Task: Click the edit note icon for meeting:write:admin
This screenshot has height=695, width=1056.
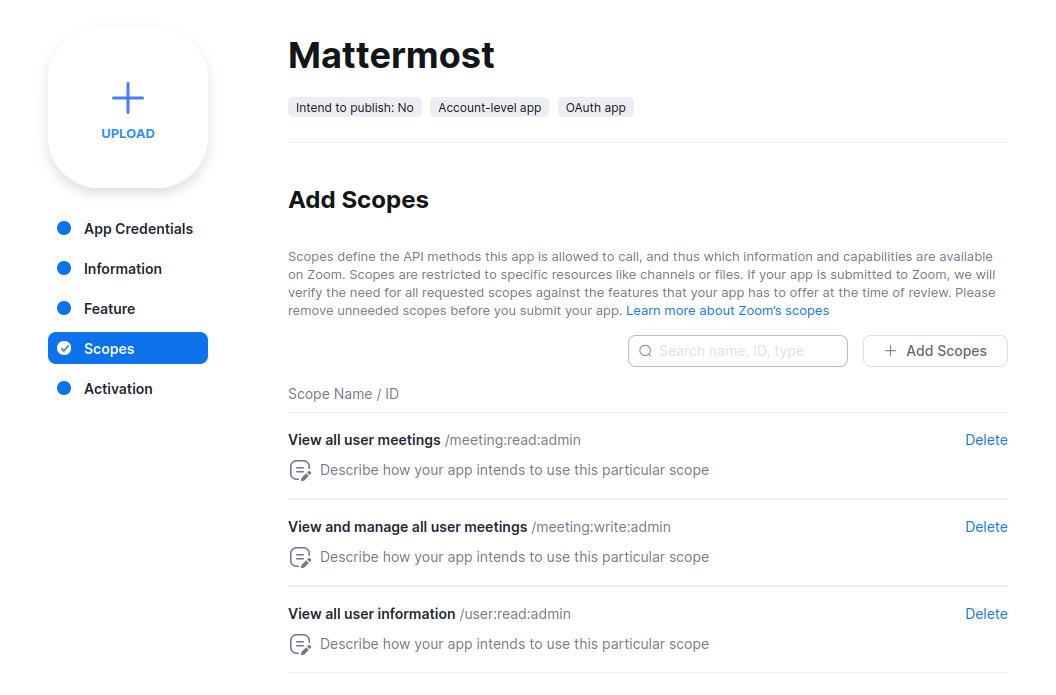Action: click(x=300, y=557)
